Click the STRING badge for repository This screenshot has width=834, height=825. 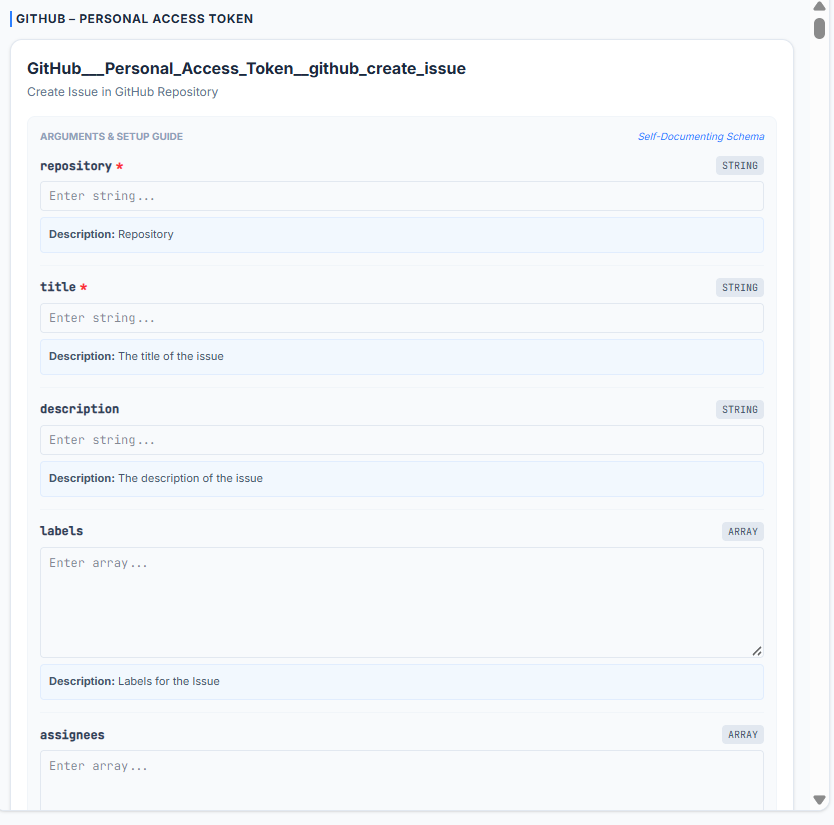pos(739,165)
